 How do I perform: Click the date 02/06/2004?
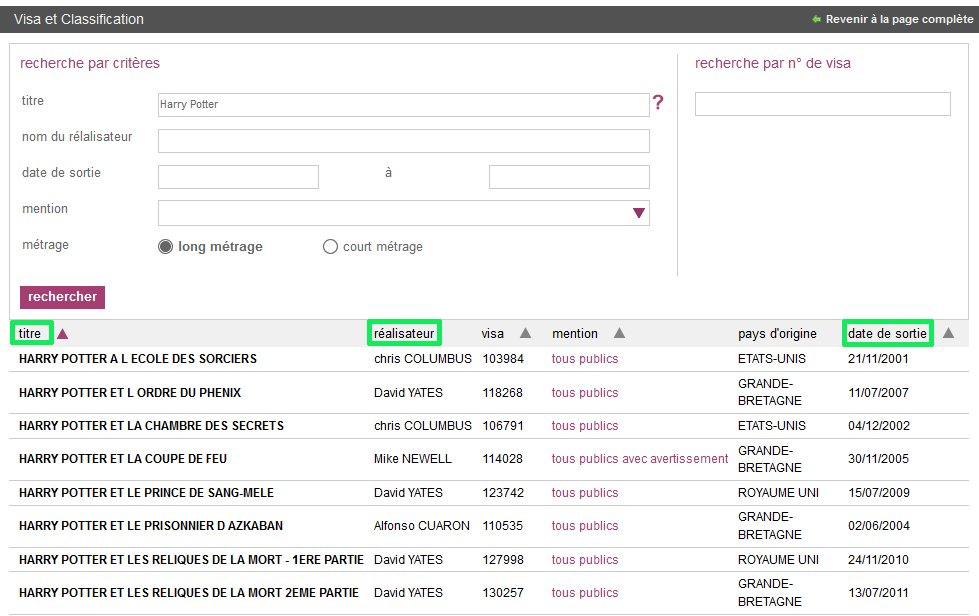pyautogui.click(x=878, y=526)
